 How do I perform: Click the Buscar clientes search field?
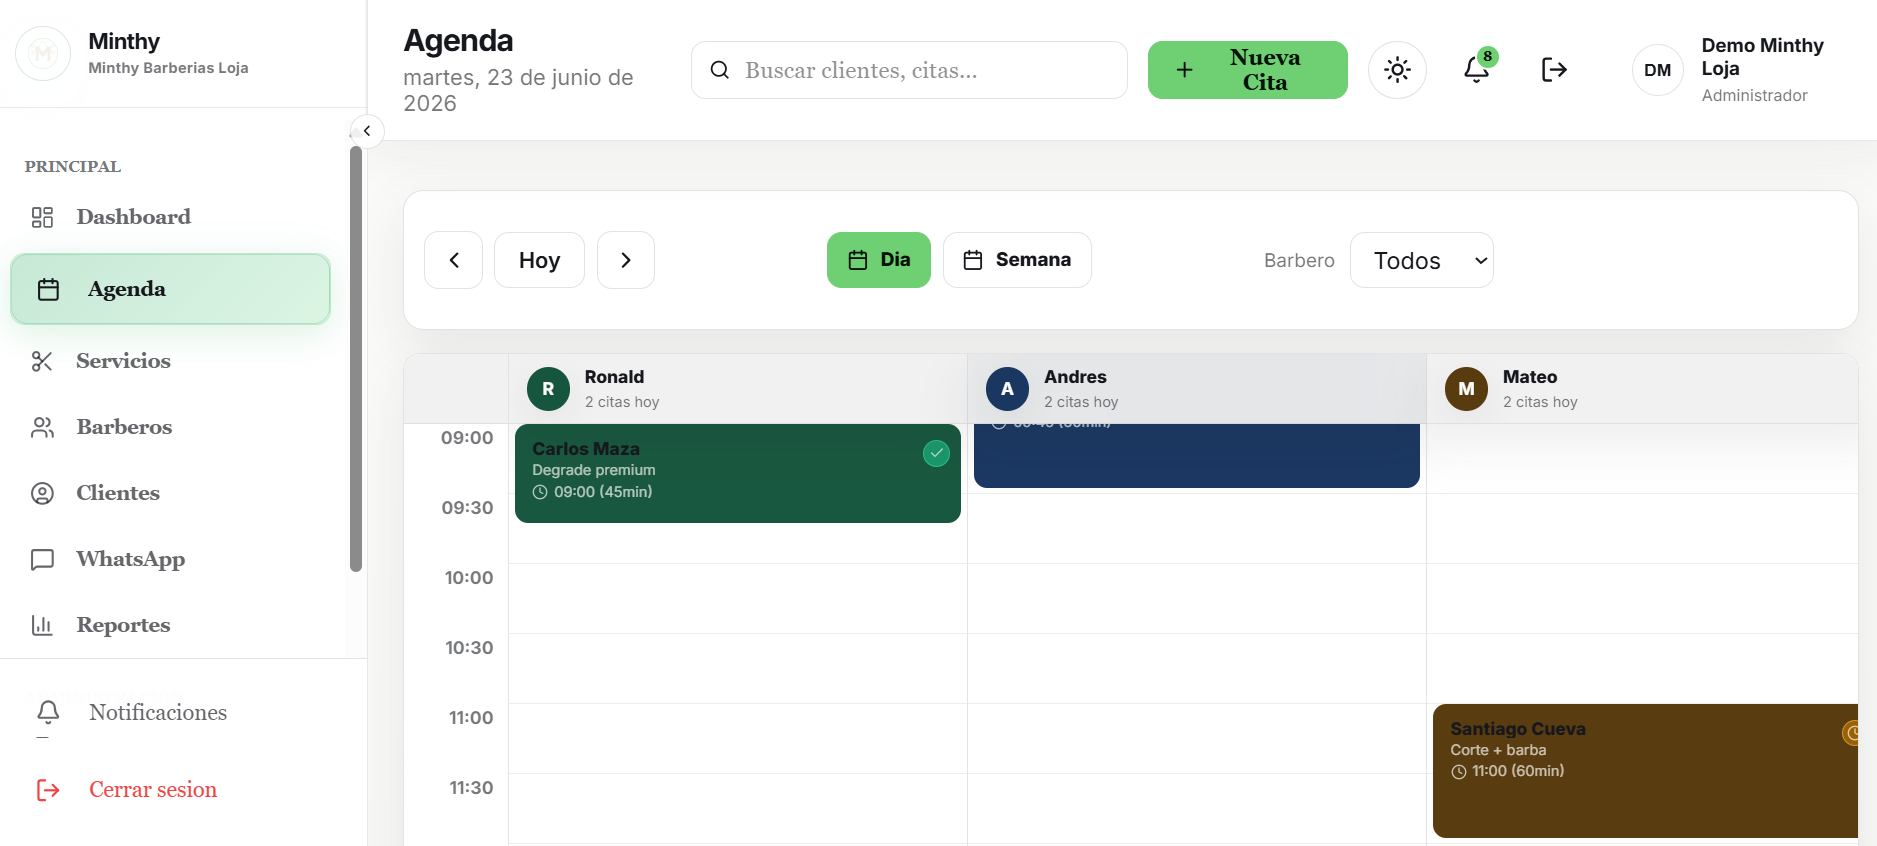click(x=909, y=70)
